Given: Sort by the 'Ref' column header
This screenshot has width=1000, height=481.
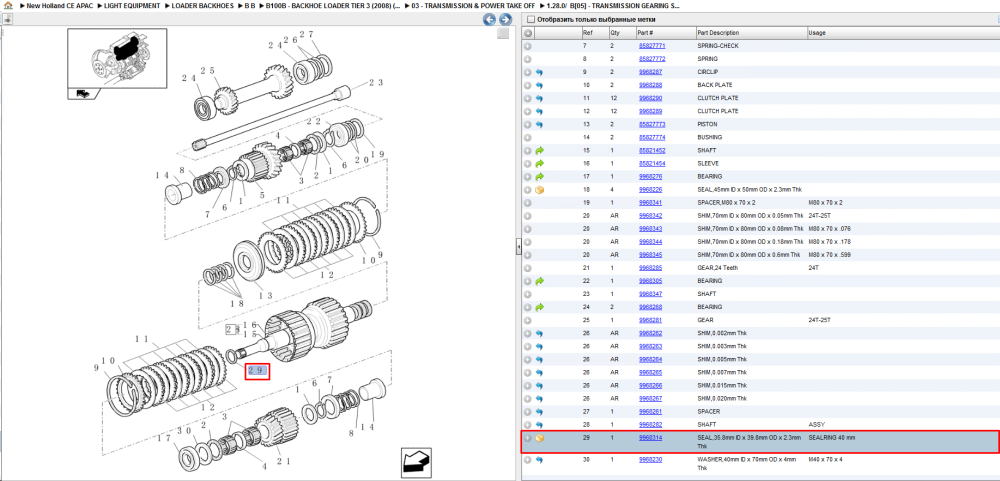Looking at the screenshot, I should [587, 33].
